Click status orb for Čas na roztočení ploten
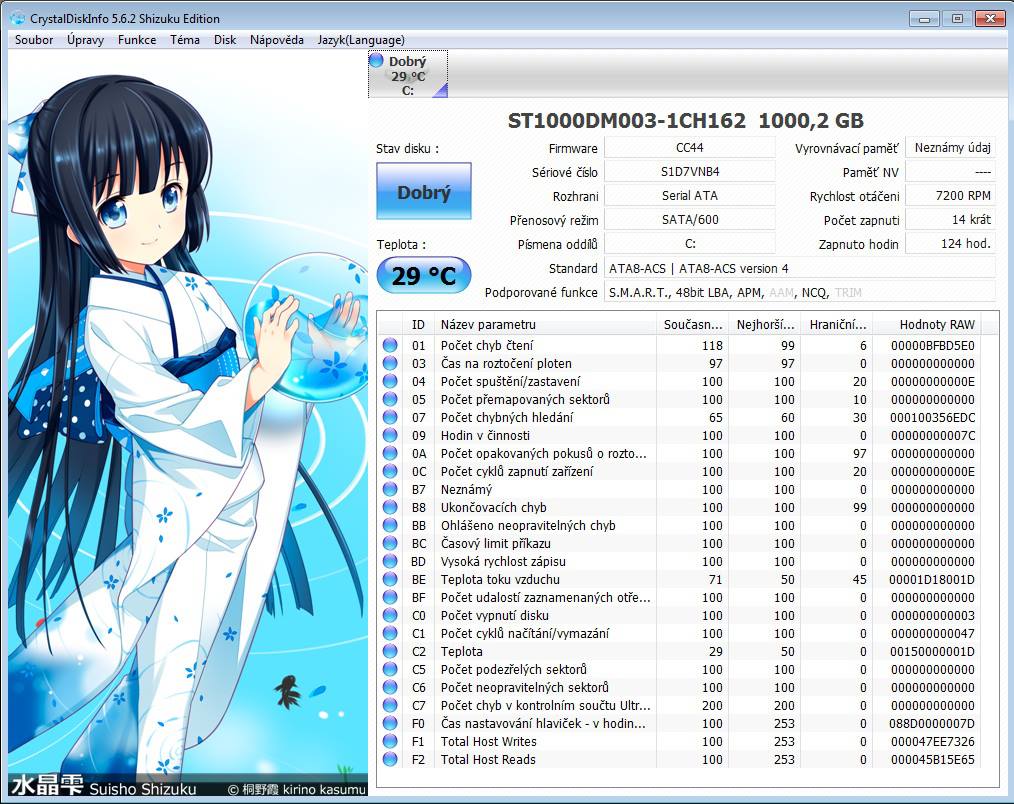This screenshot has width=1014, height=804. 390,364
